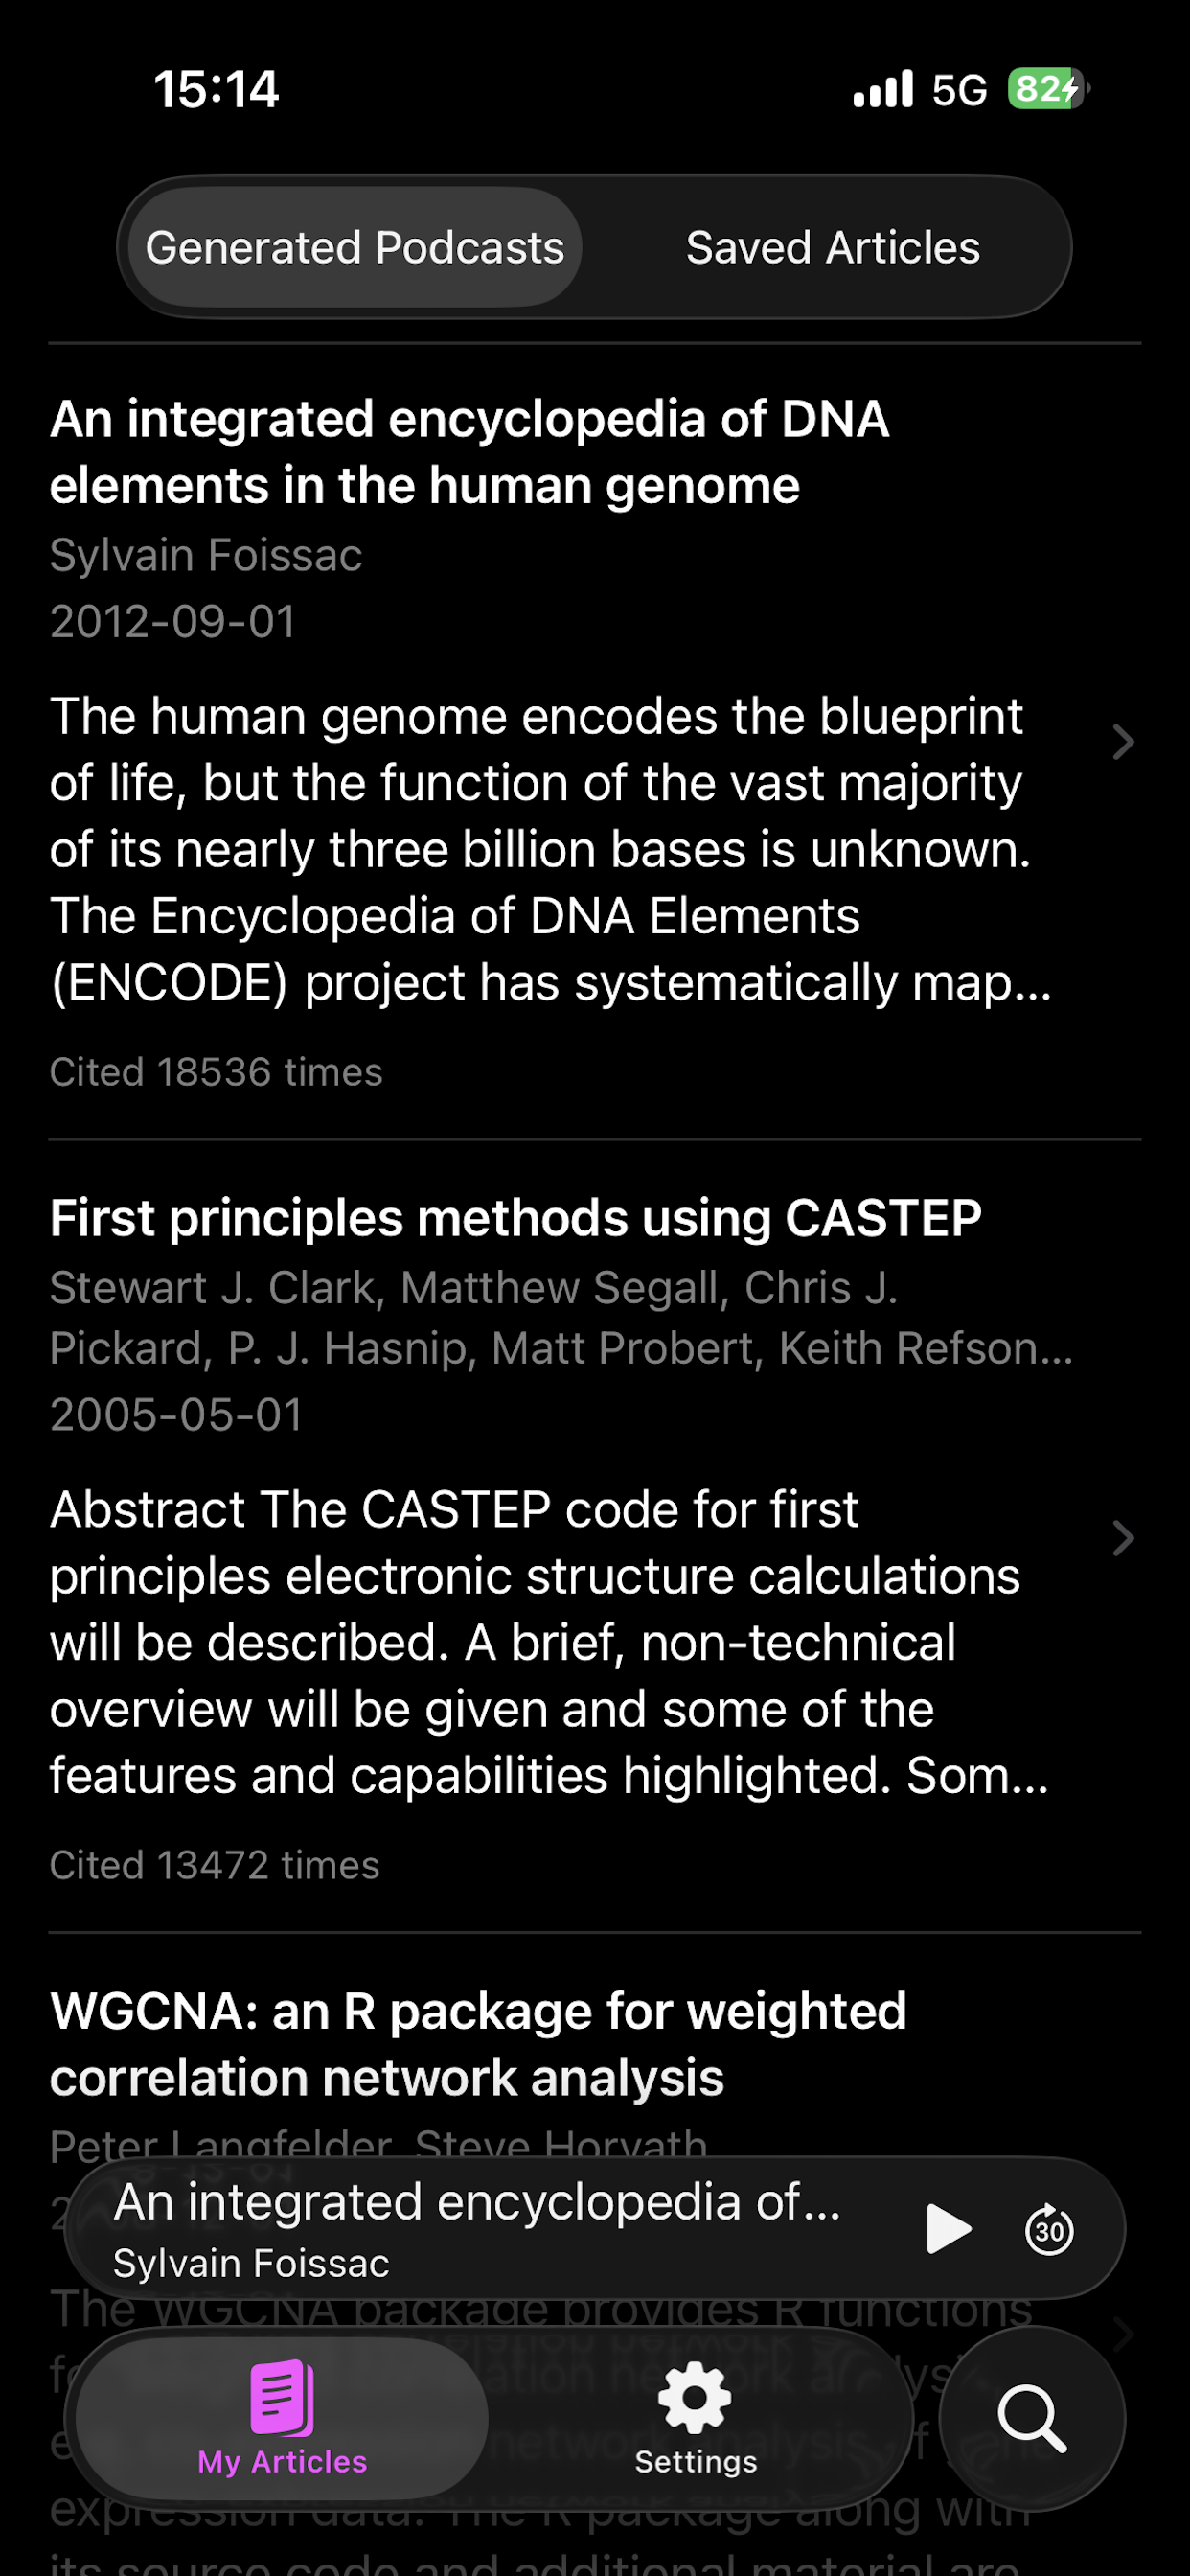Expand the ENCODE article with its chevron
1190x2576 pixels.
tap(1124, 744)
